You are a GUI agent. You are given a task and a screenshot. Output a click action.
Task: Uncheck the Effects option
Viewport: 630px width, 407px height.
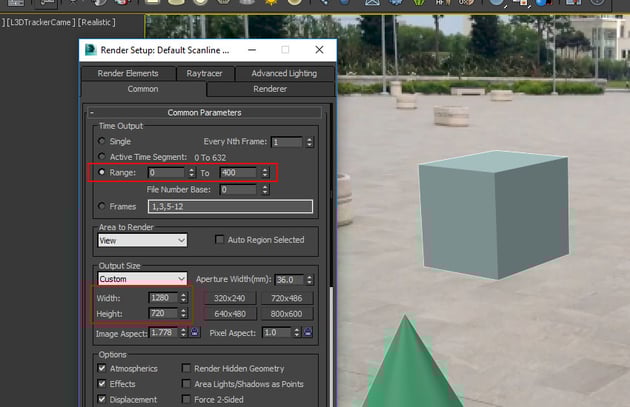click(x=102, y=383)
